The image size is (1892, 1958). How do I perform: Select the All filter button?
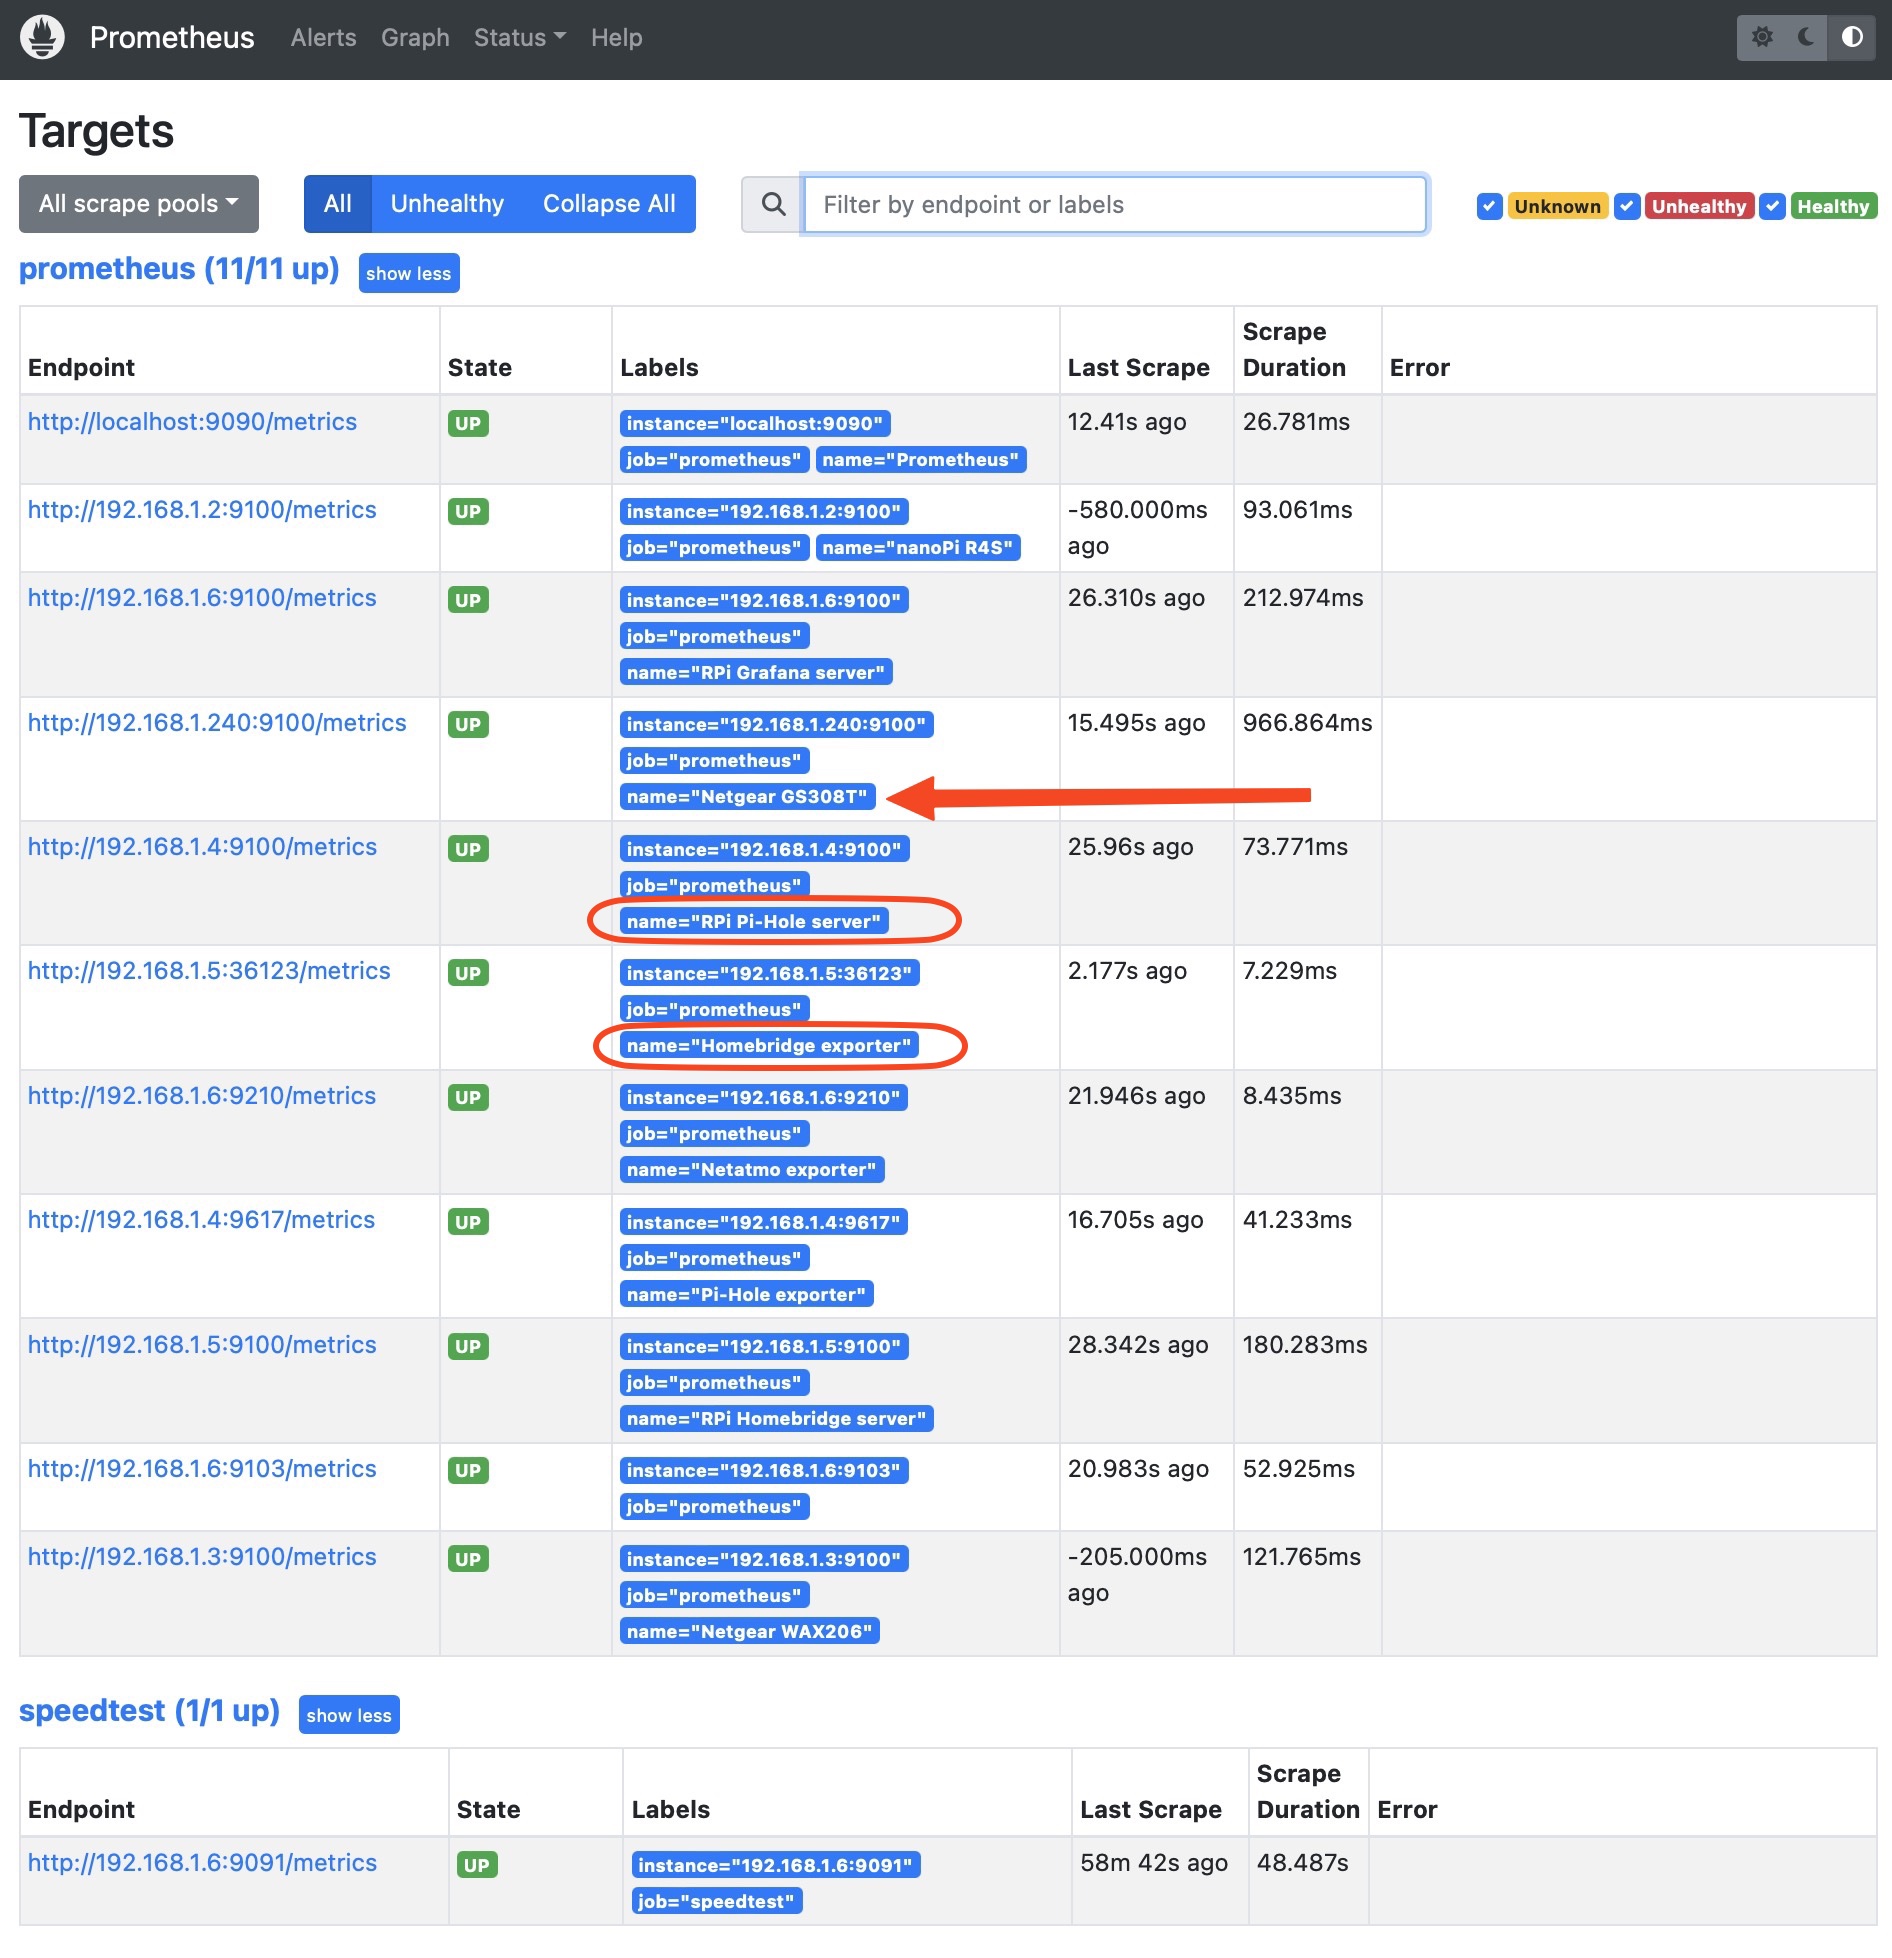[338, 204]
